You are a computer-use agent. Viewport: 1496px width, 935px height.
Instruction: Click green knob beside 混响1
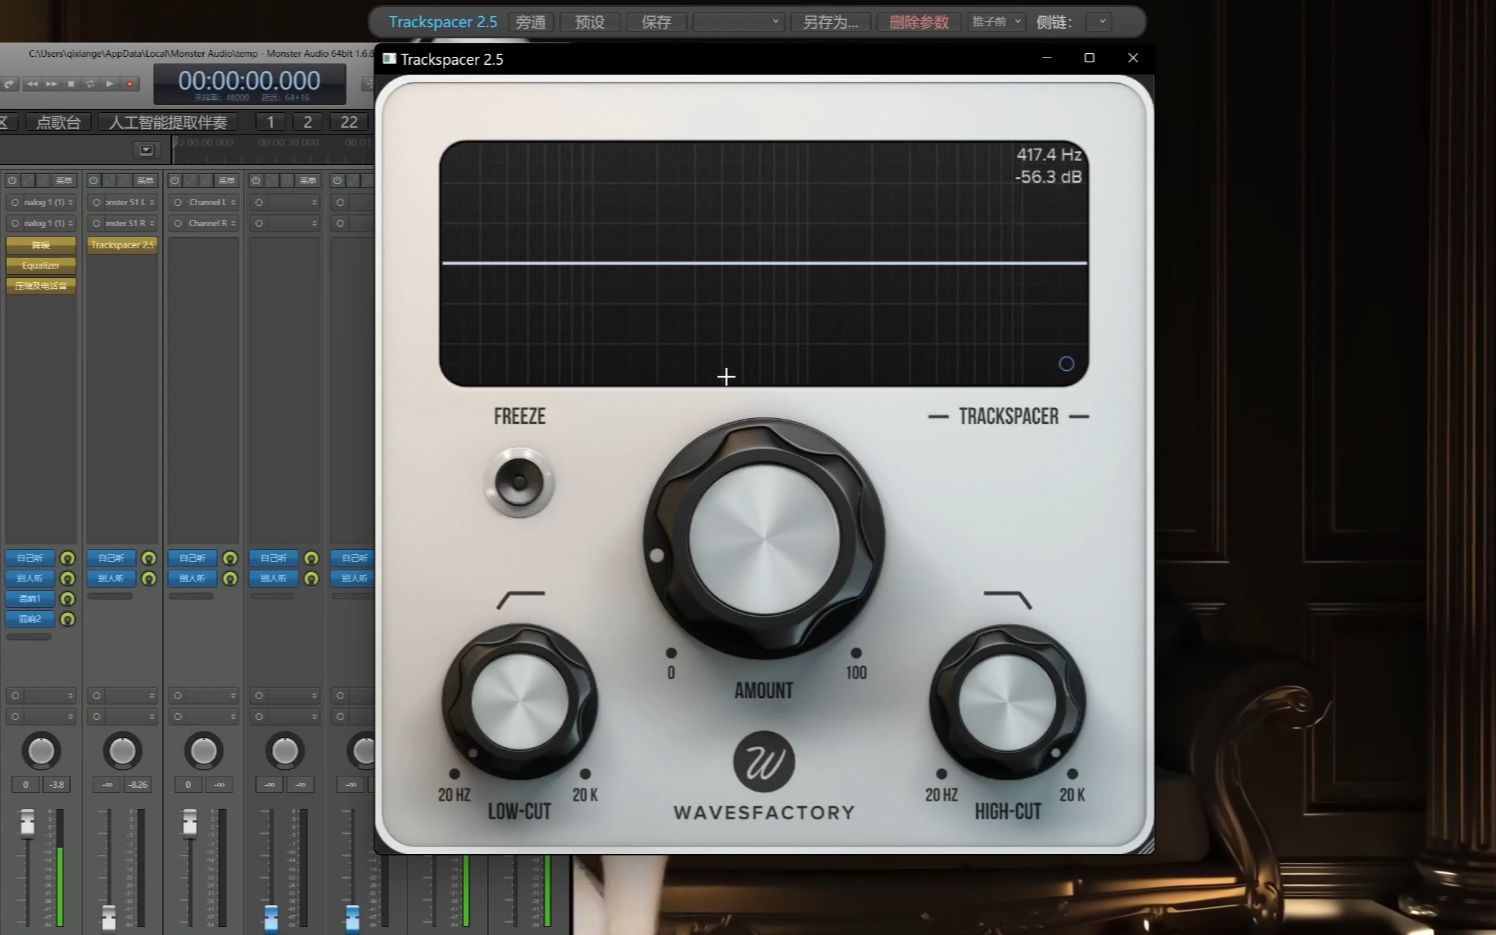pyautogui.click(x=67, y=599)
